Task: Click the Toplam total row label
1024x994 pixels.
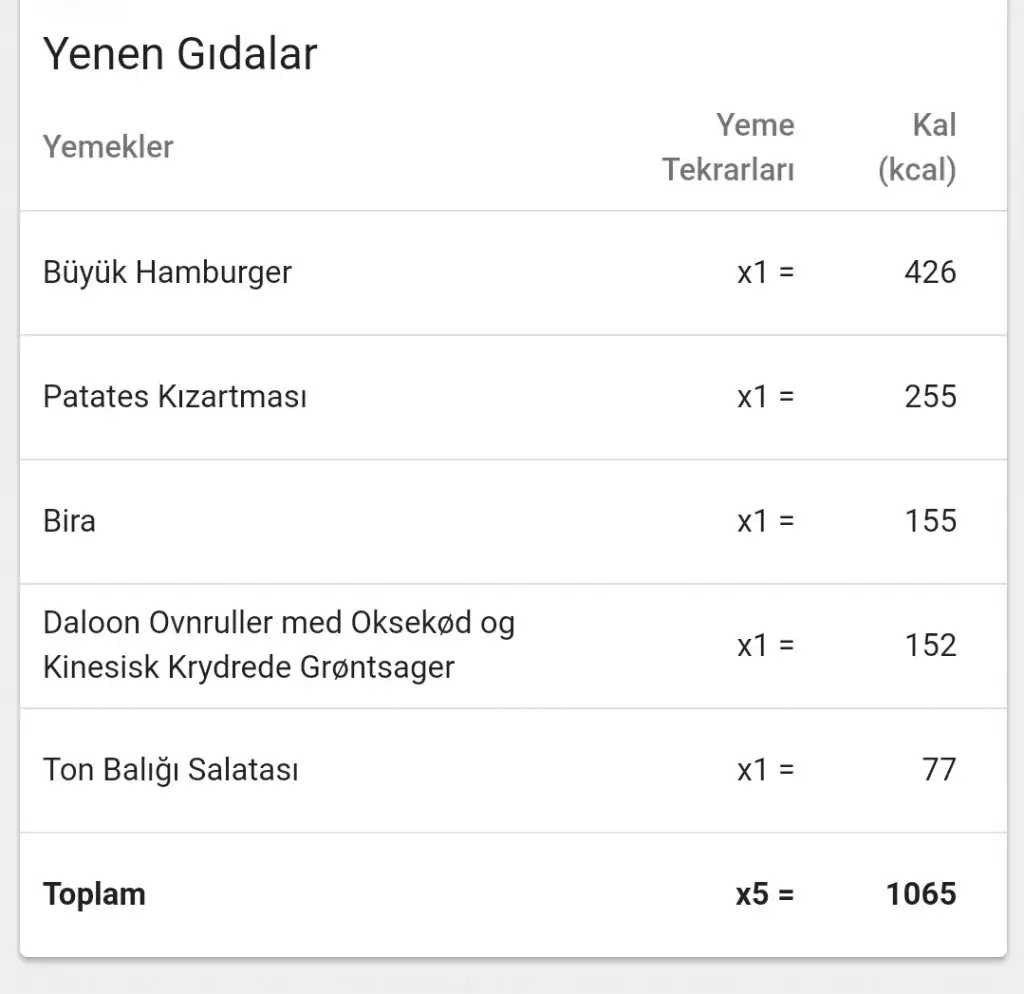Action: tap(94, 894)
